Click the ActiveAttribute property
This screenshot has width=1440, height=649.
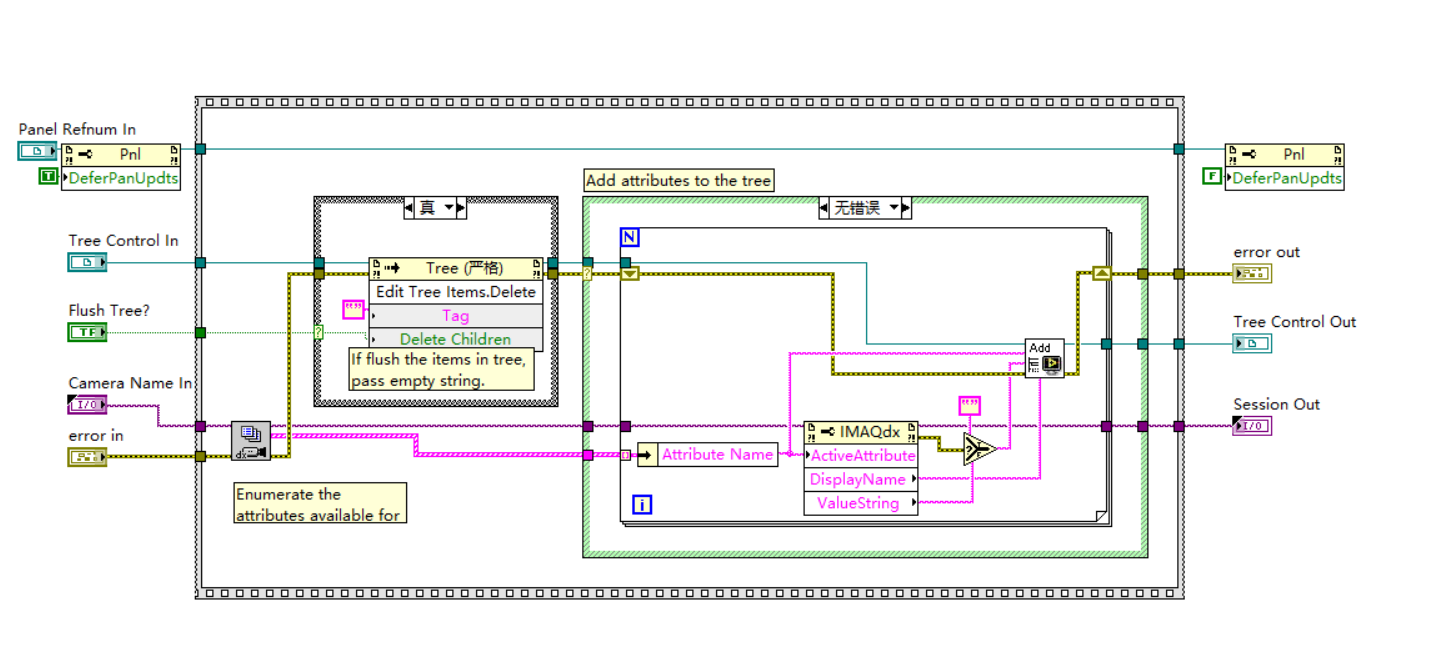[861, 456]
